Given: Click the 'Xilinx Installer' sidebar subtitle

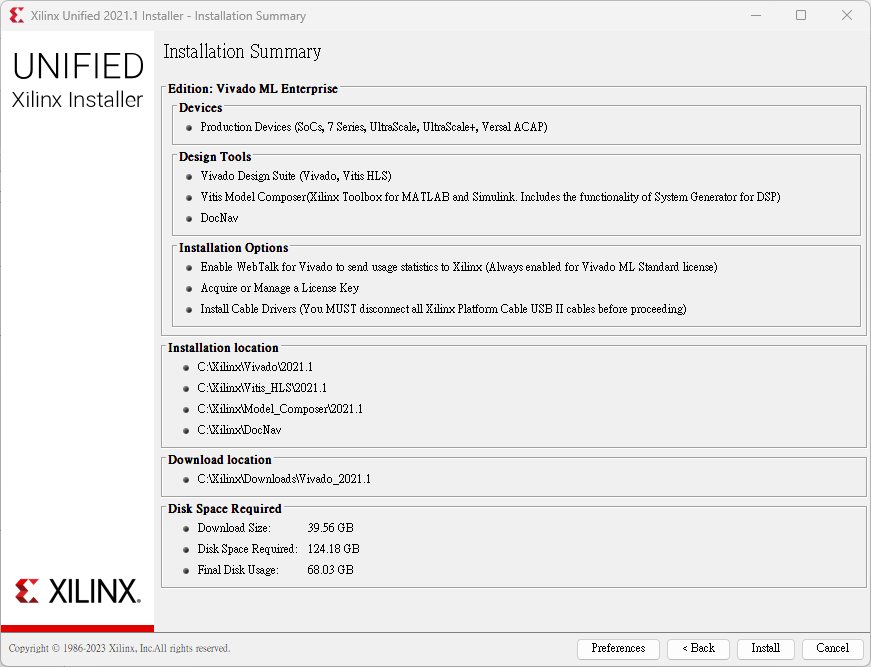Looking at the screenshot, I should [77, 100].
